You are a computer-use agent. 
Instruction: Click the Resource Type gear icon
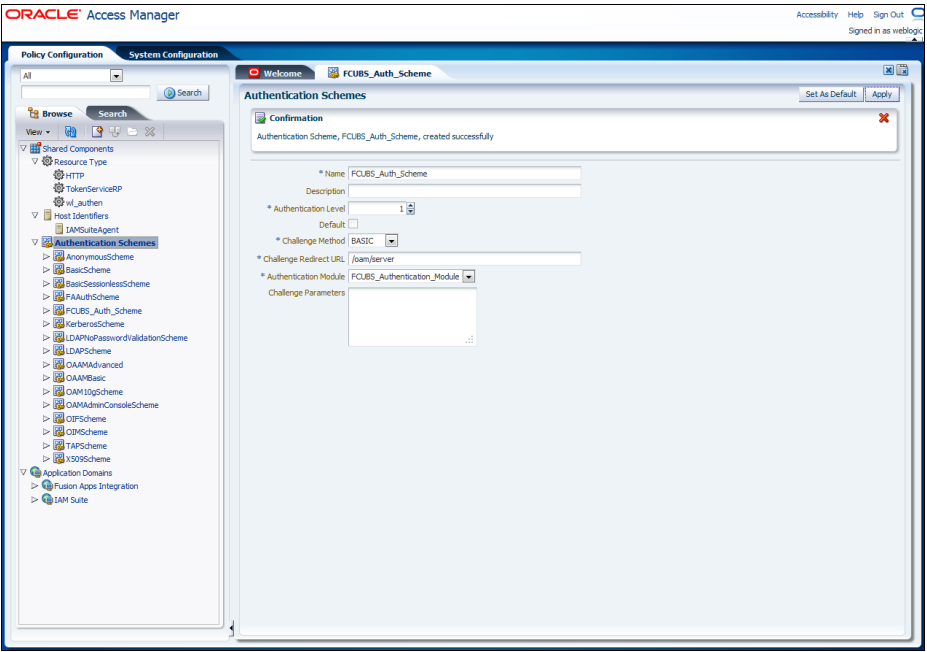[47, 161]
